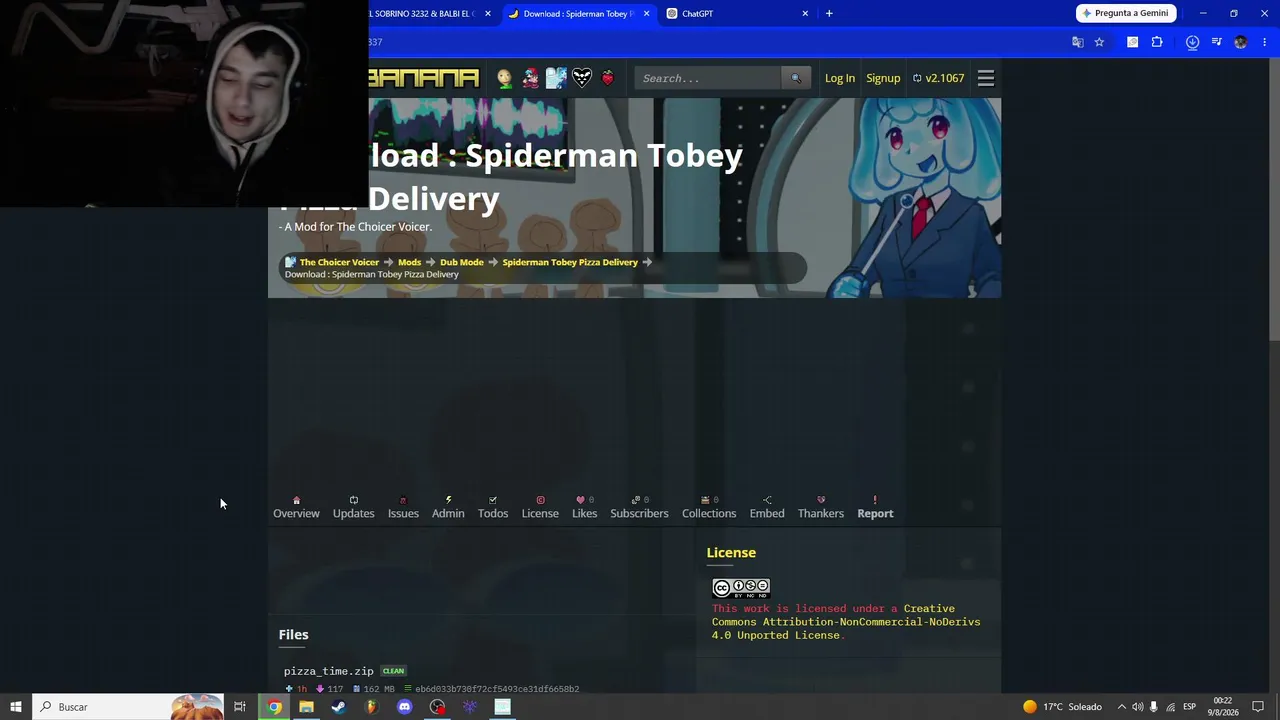
Task: Click the Creative Commons BY-NC-ND license badge
Action: click(741, 588)
